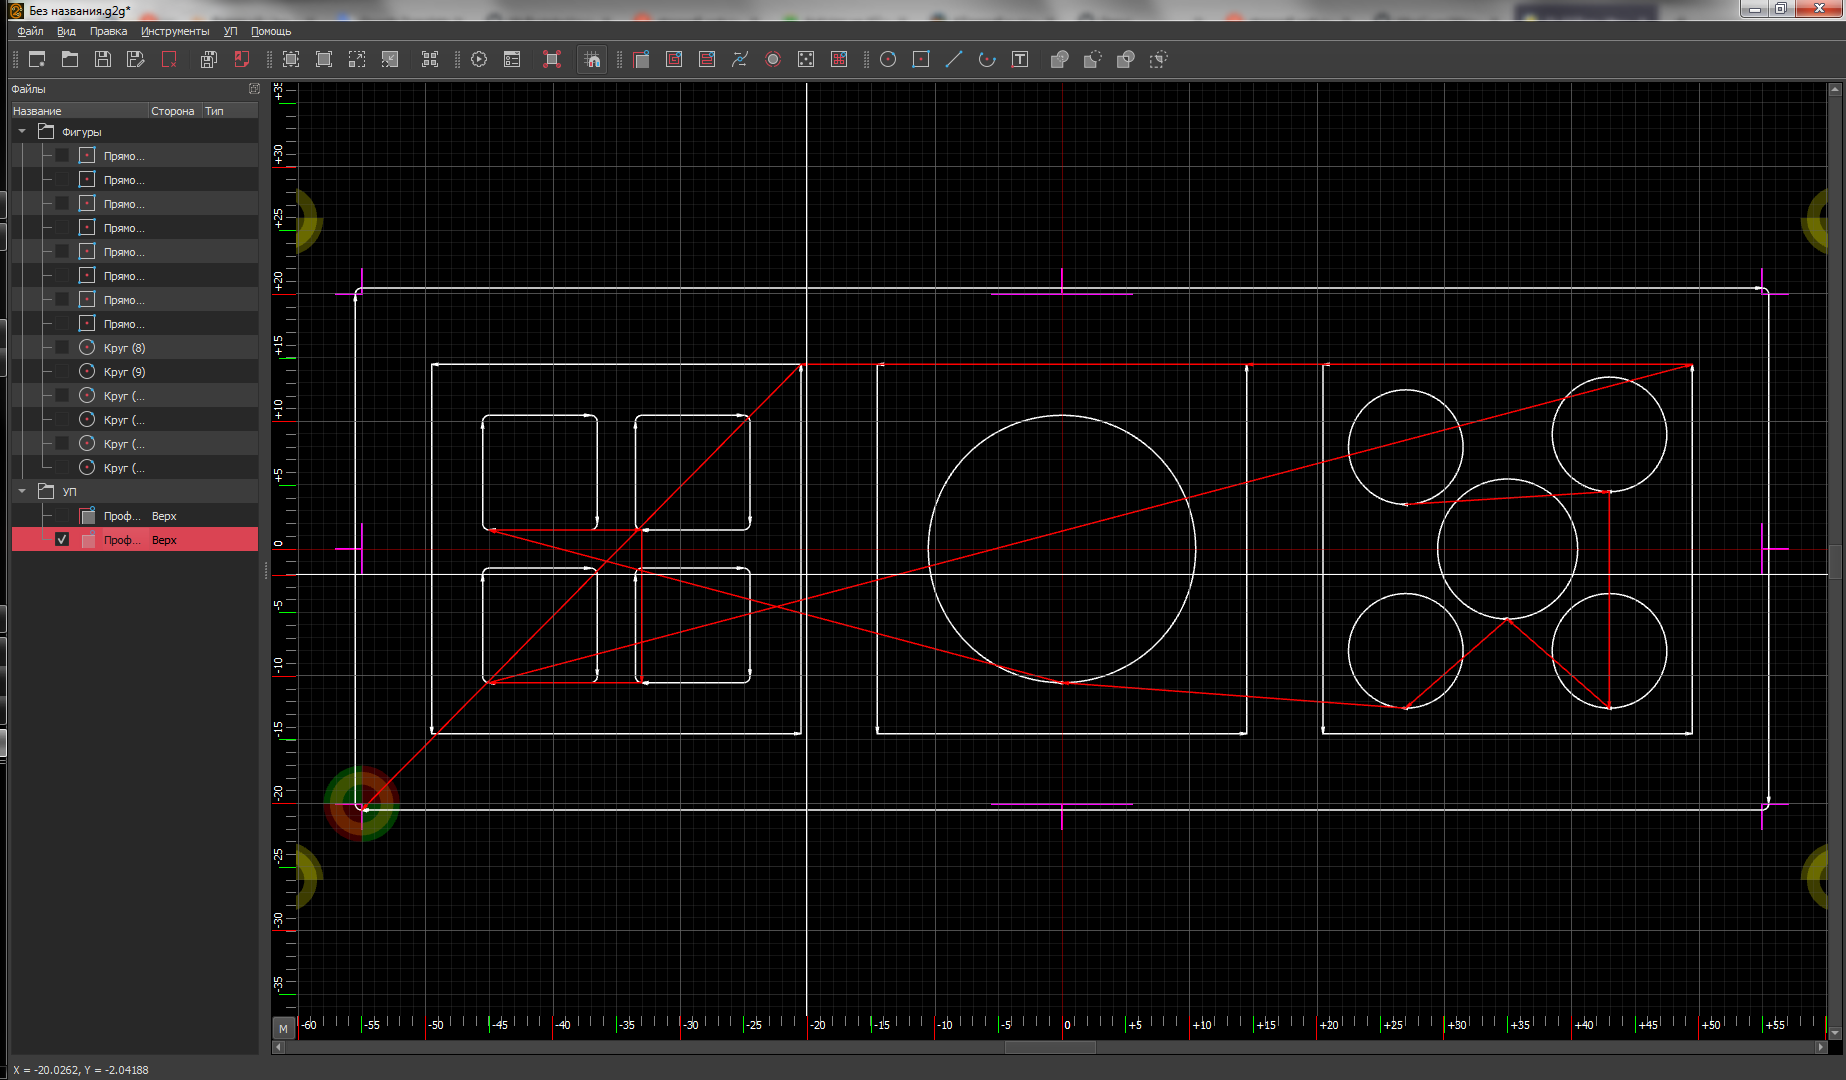
Task: Click the M button beside the ruler
Action: click(283, 1027)
